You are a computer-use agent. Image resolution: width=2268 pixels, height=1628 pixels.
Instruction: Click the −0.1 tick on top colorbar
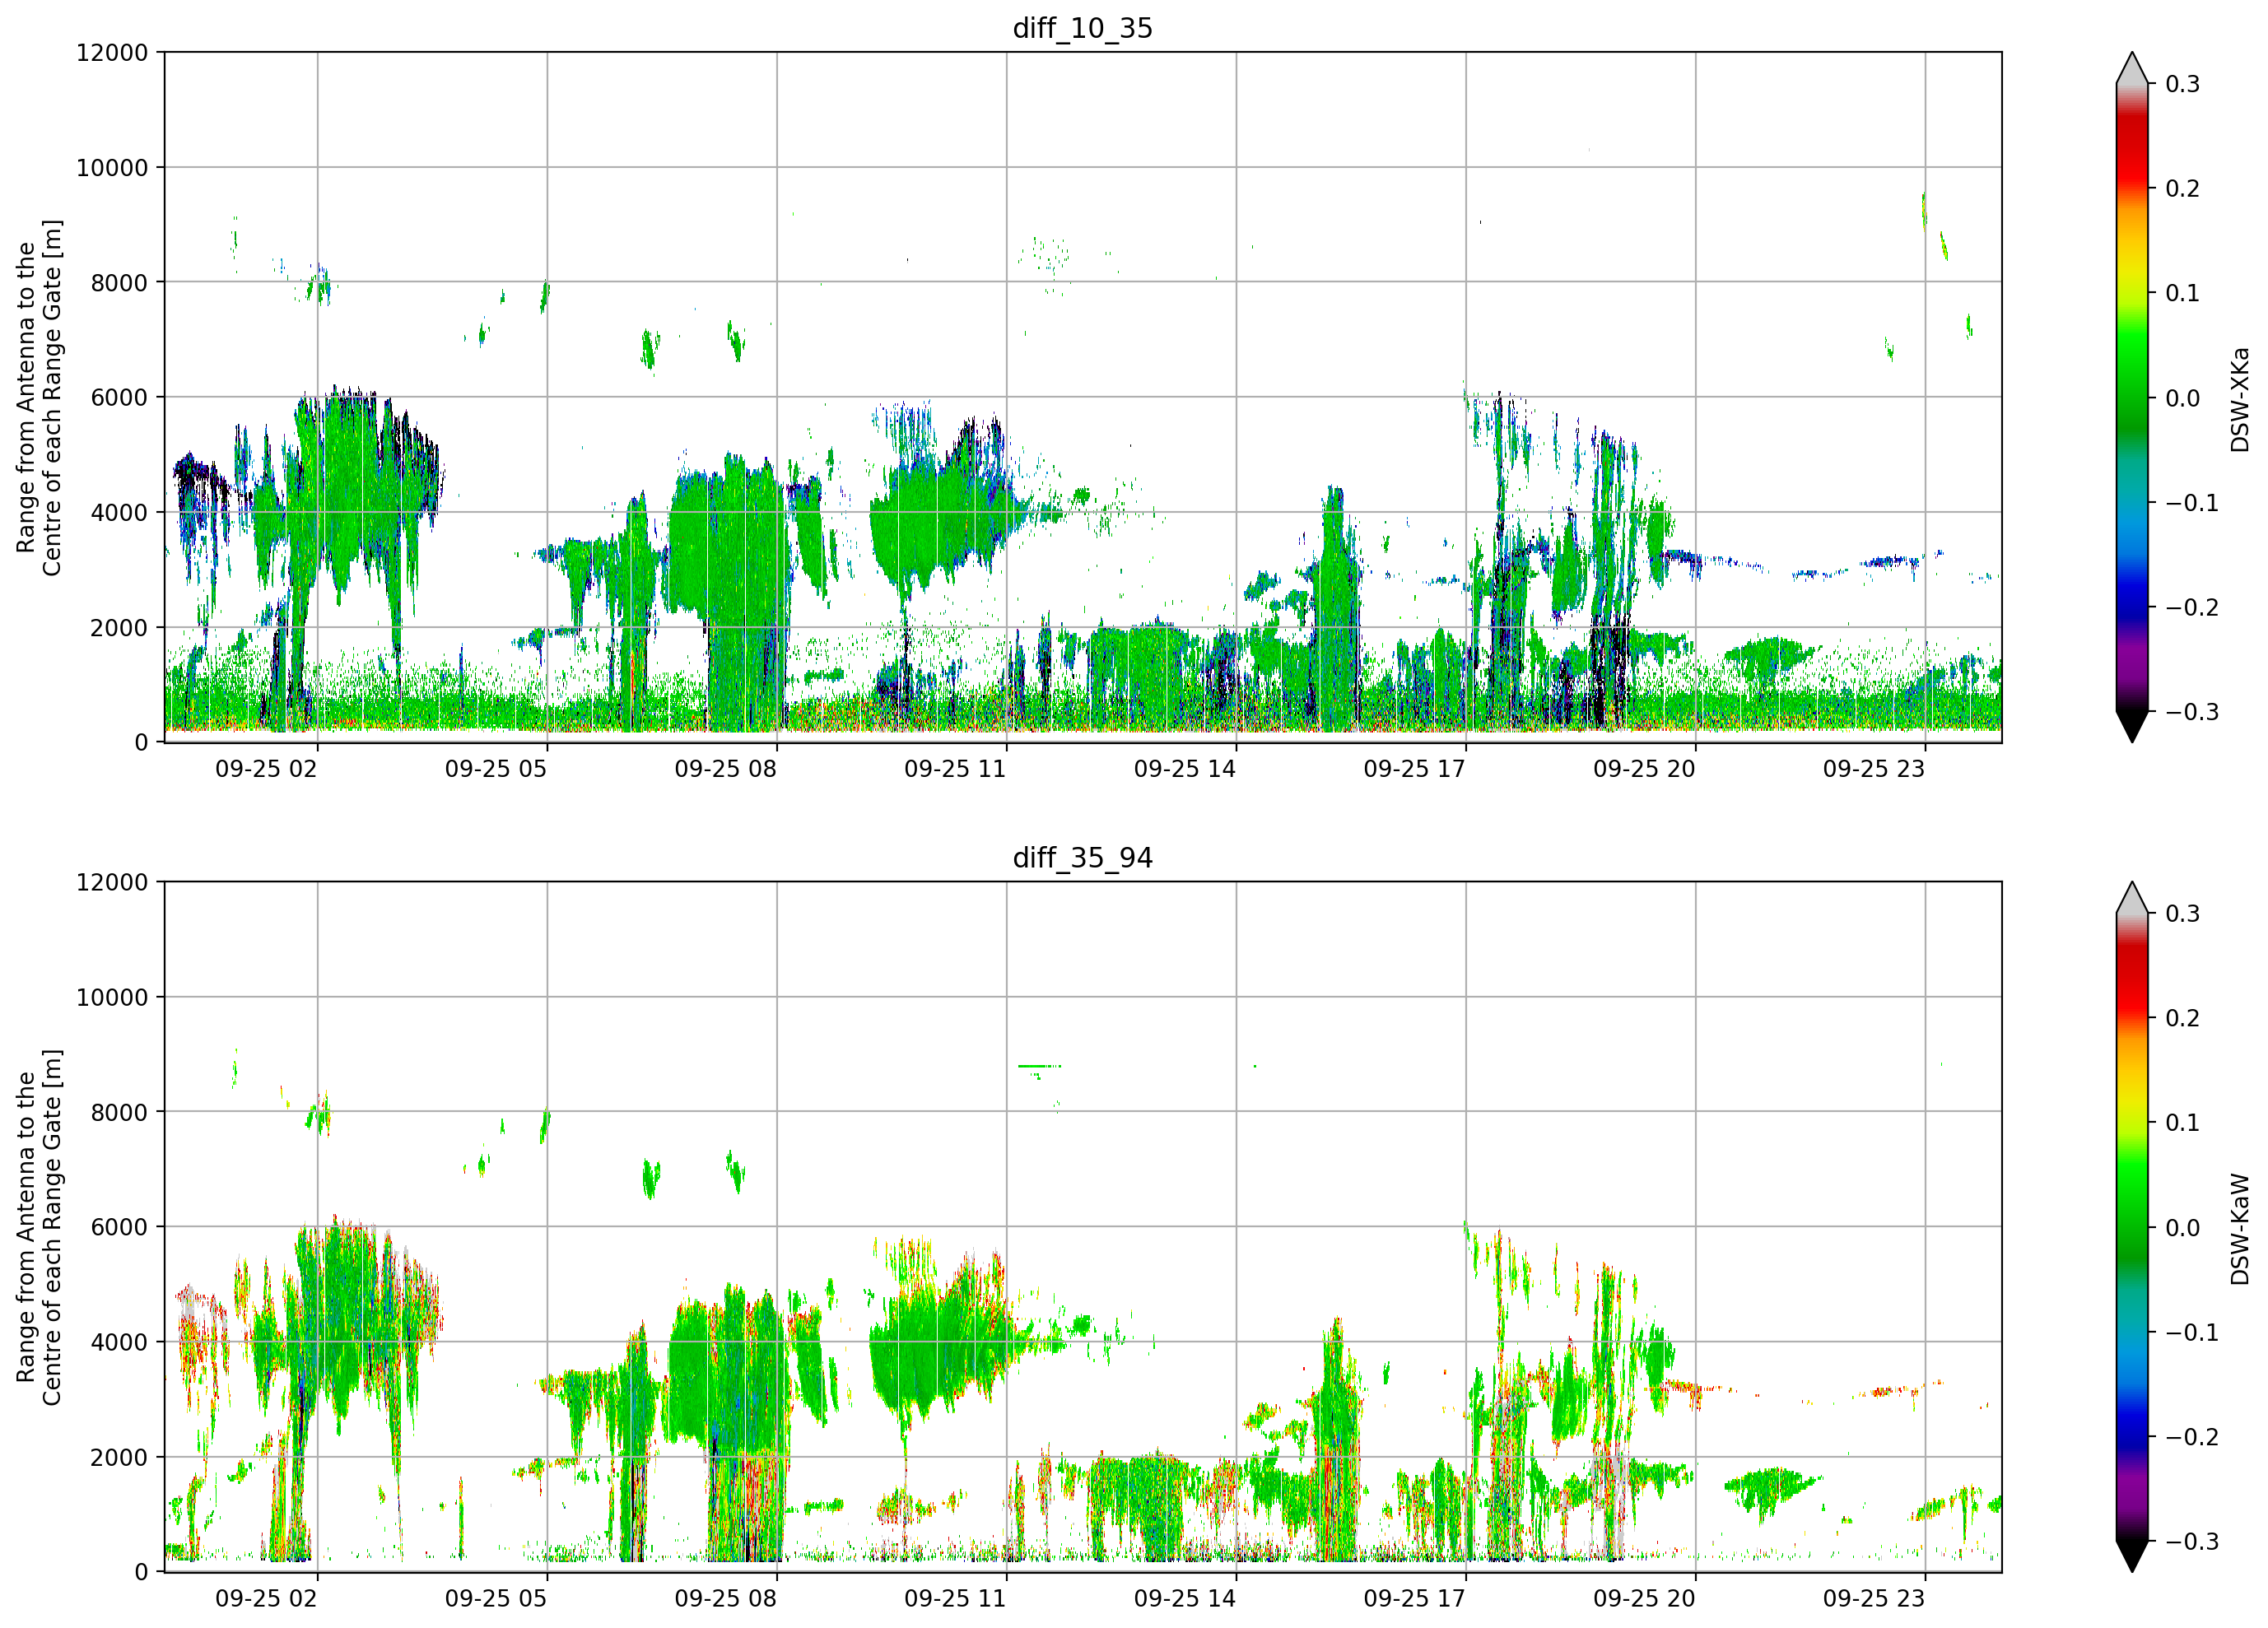coord(2192,503)
